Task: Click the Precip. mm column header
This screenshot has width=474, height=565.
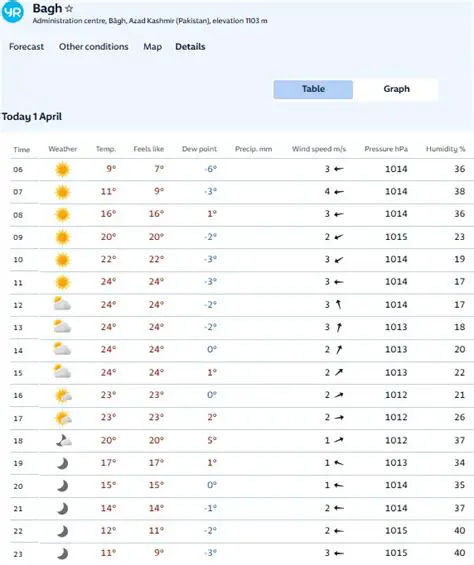Action: pos(253,149)
